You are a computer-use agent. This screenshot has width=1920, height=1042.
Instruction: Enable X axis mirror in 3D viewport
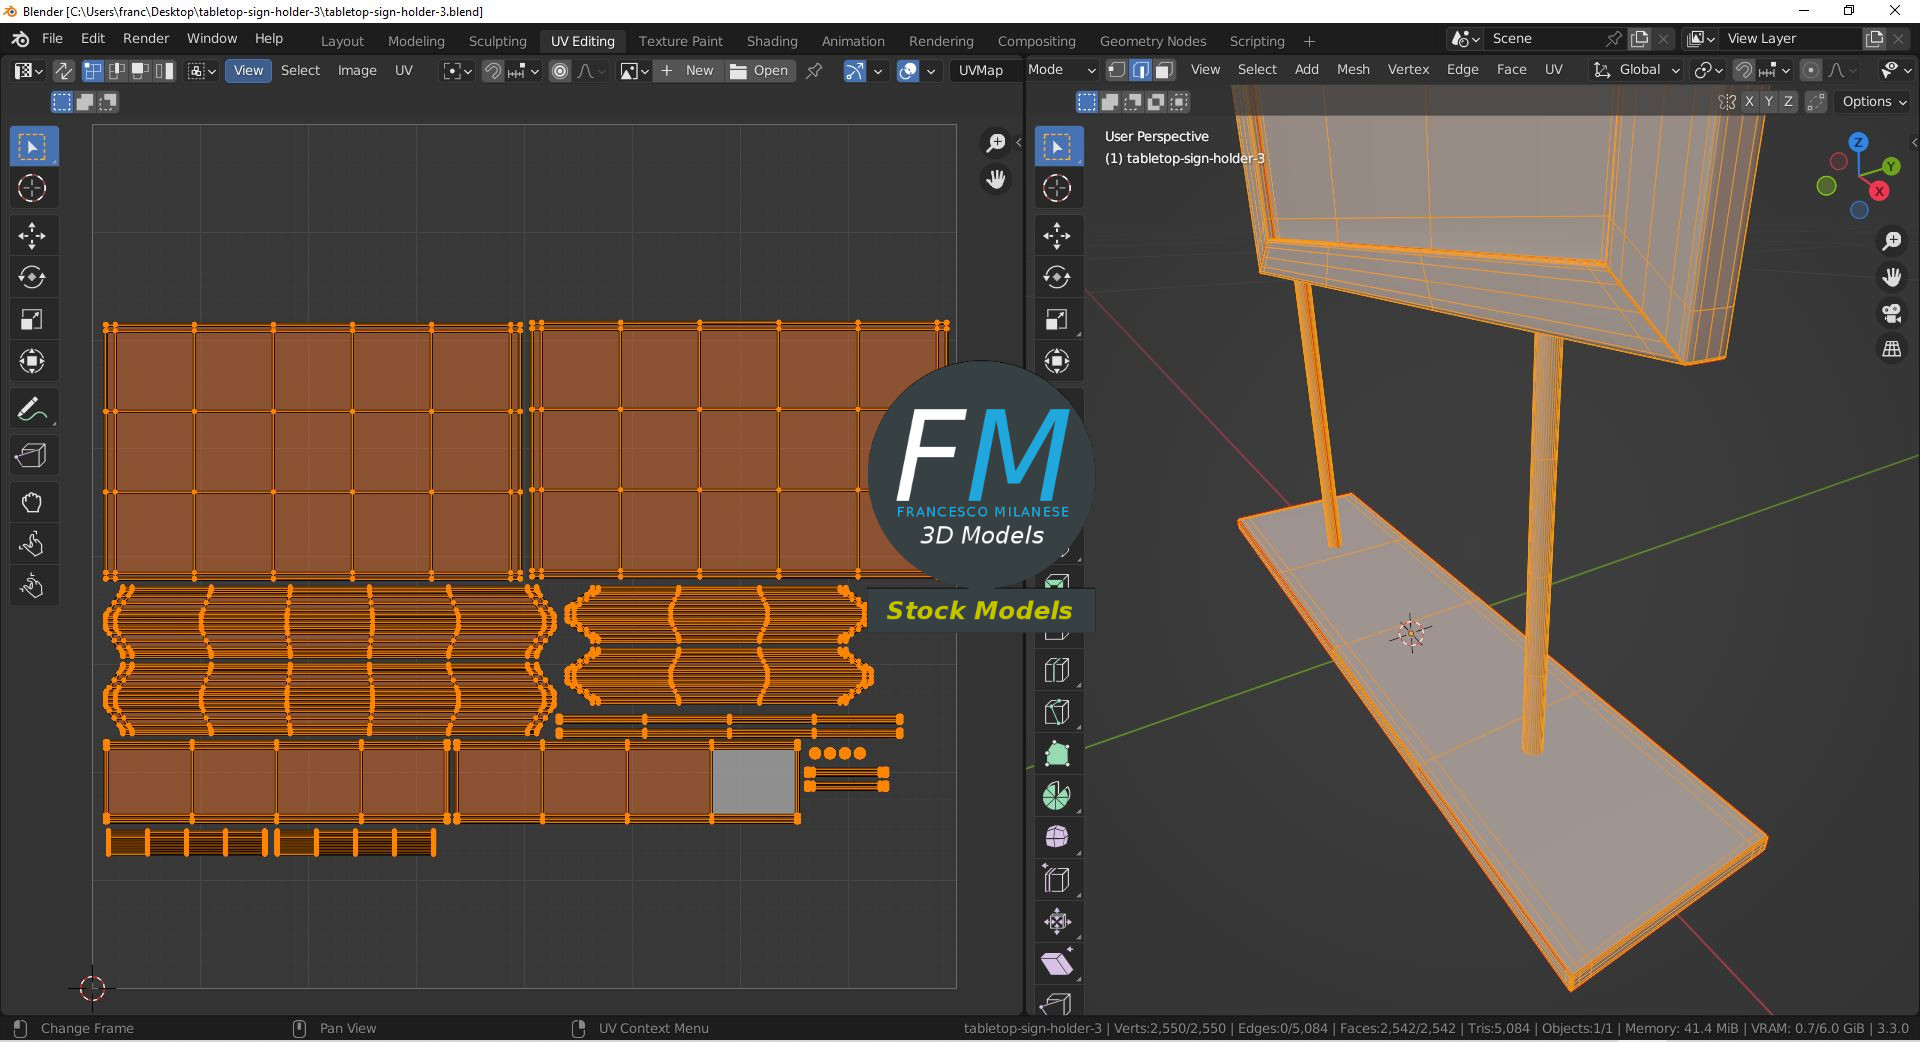(x=1748, y=102)
